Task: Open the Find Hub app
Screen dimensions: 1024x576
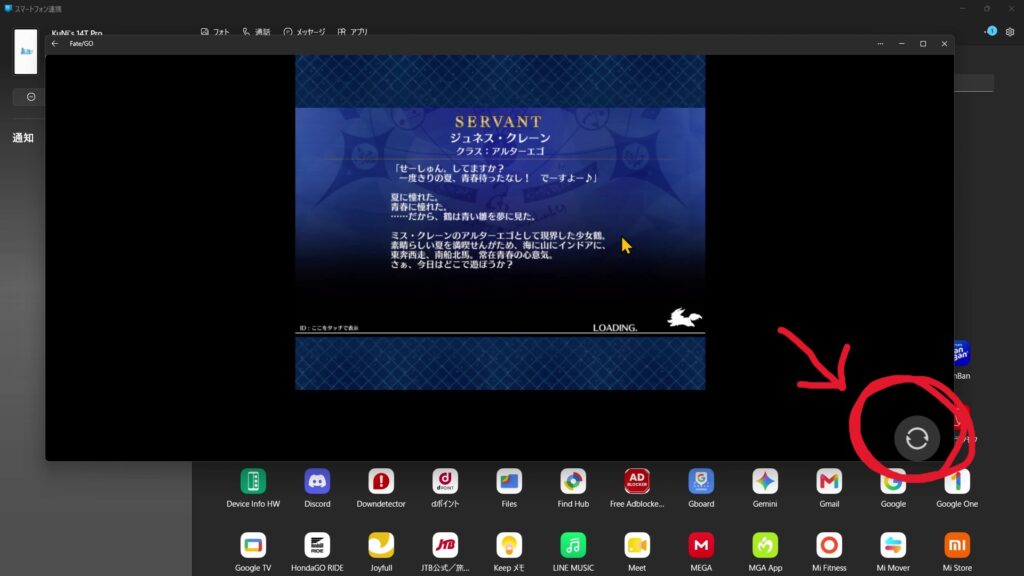Action: coord(573,488)
